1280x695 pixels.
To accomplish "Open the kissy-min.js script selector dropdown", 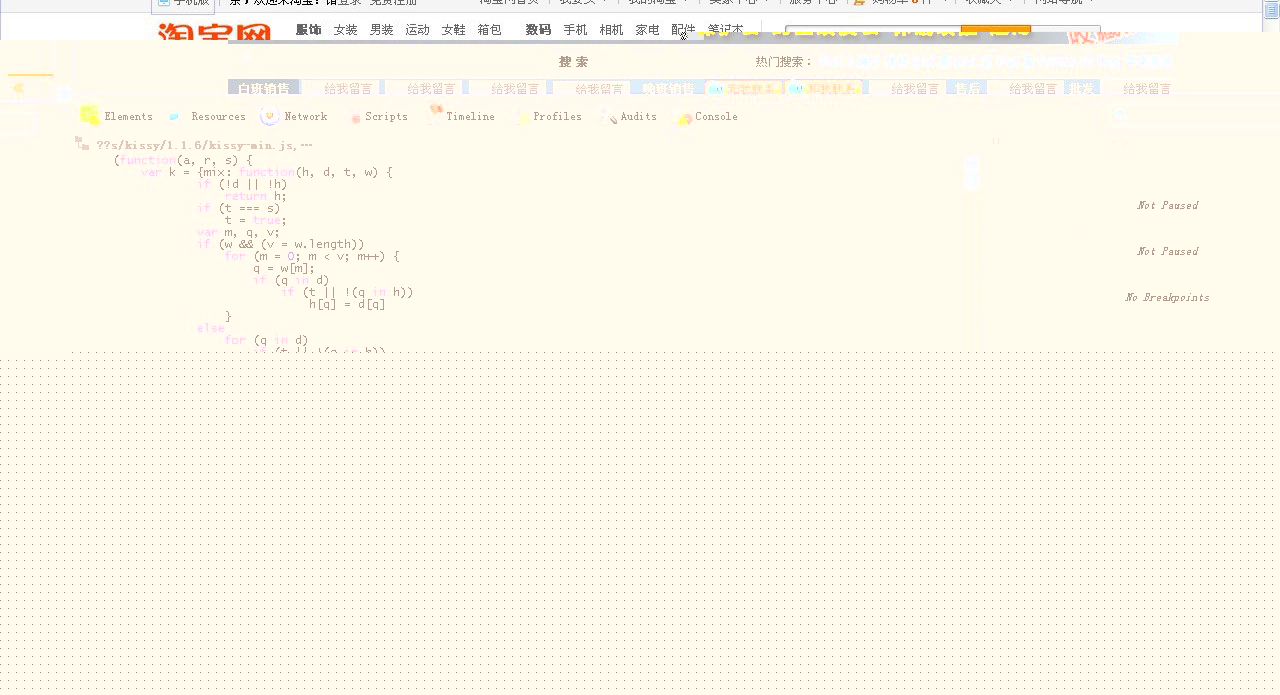I will point(200,145).
